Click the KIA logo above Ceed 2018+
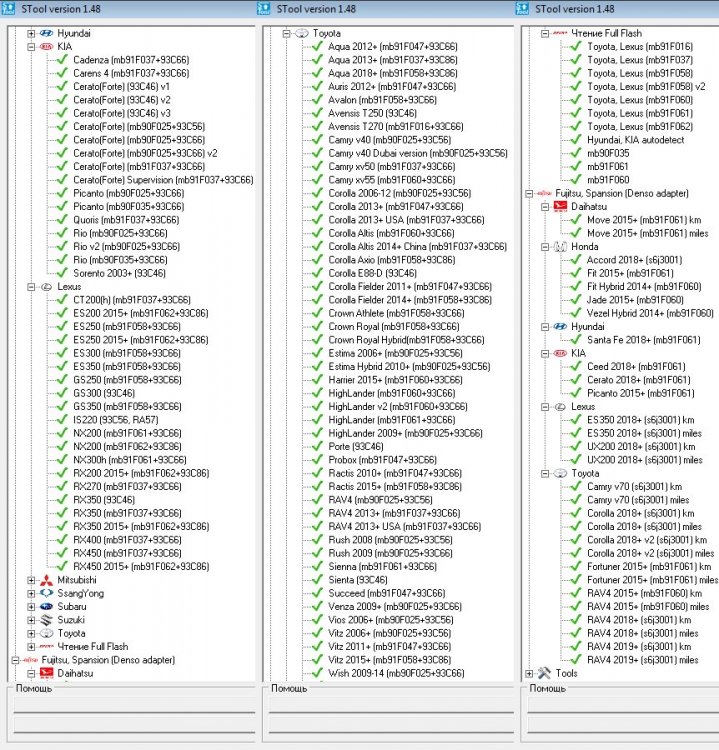The width and height of the screenshot is (719, 750). pyautogui.click(x=560, y=353)
